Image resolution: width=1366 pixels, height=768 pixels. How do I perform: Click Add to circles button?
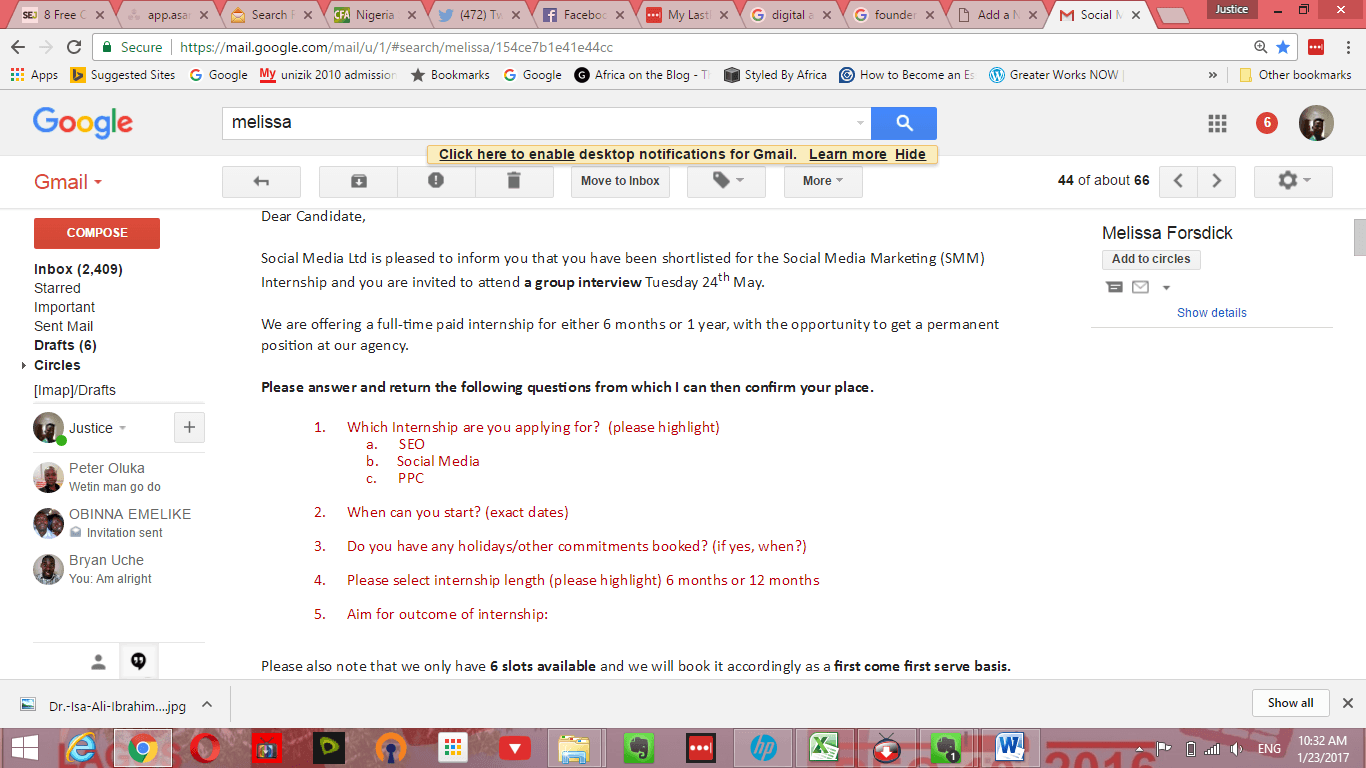pyautogui.click(x=1151, y=259)
